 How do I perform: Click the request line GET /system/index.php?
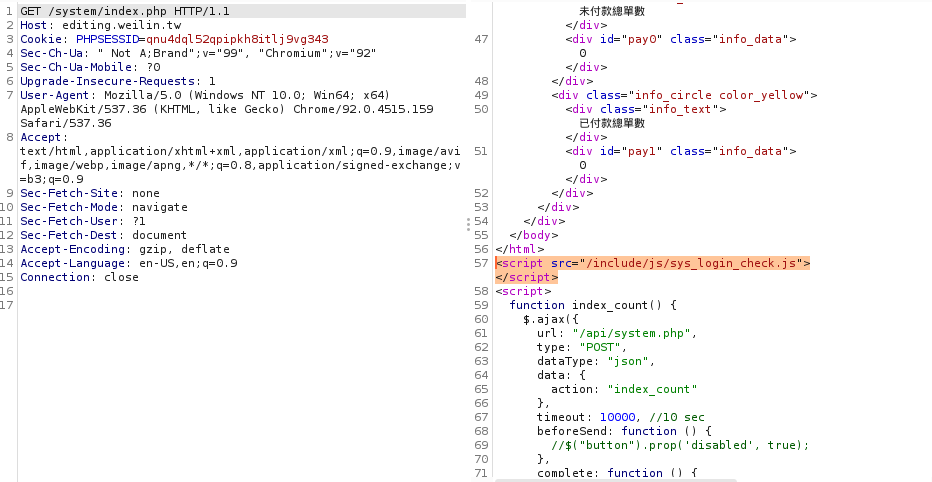pyautogui.click(x=125, y=11)
